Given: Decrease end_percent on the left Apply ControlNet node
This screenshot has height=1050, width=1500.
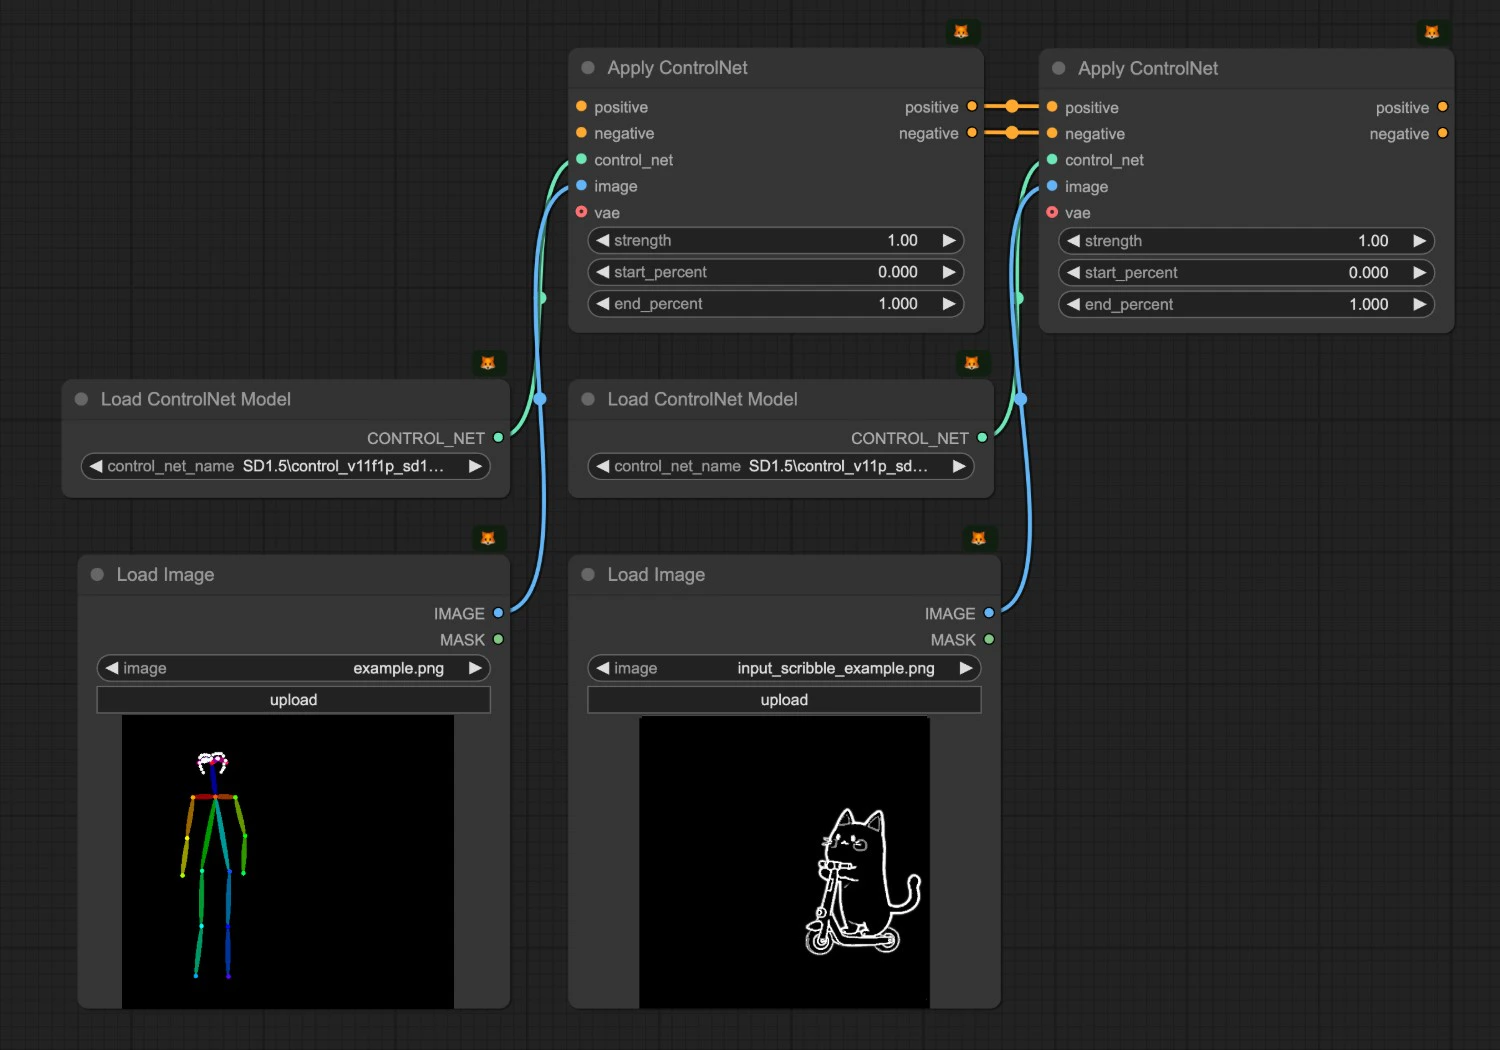Looking at the screenshot, I should (x=602, y=304).
